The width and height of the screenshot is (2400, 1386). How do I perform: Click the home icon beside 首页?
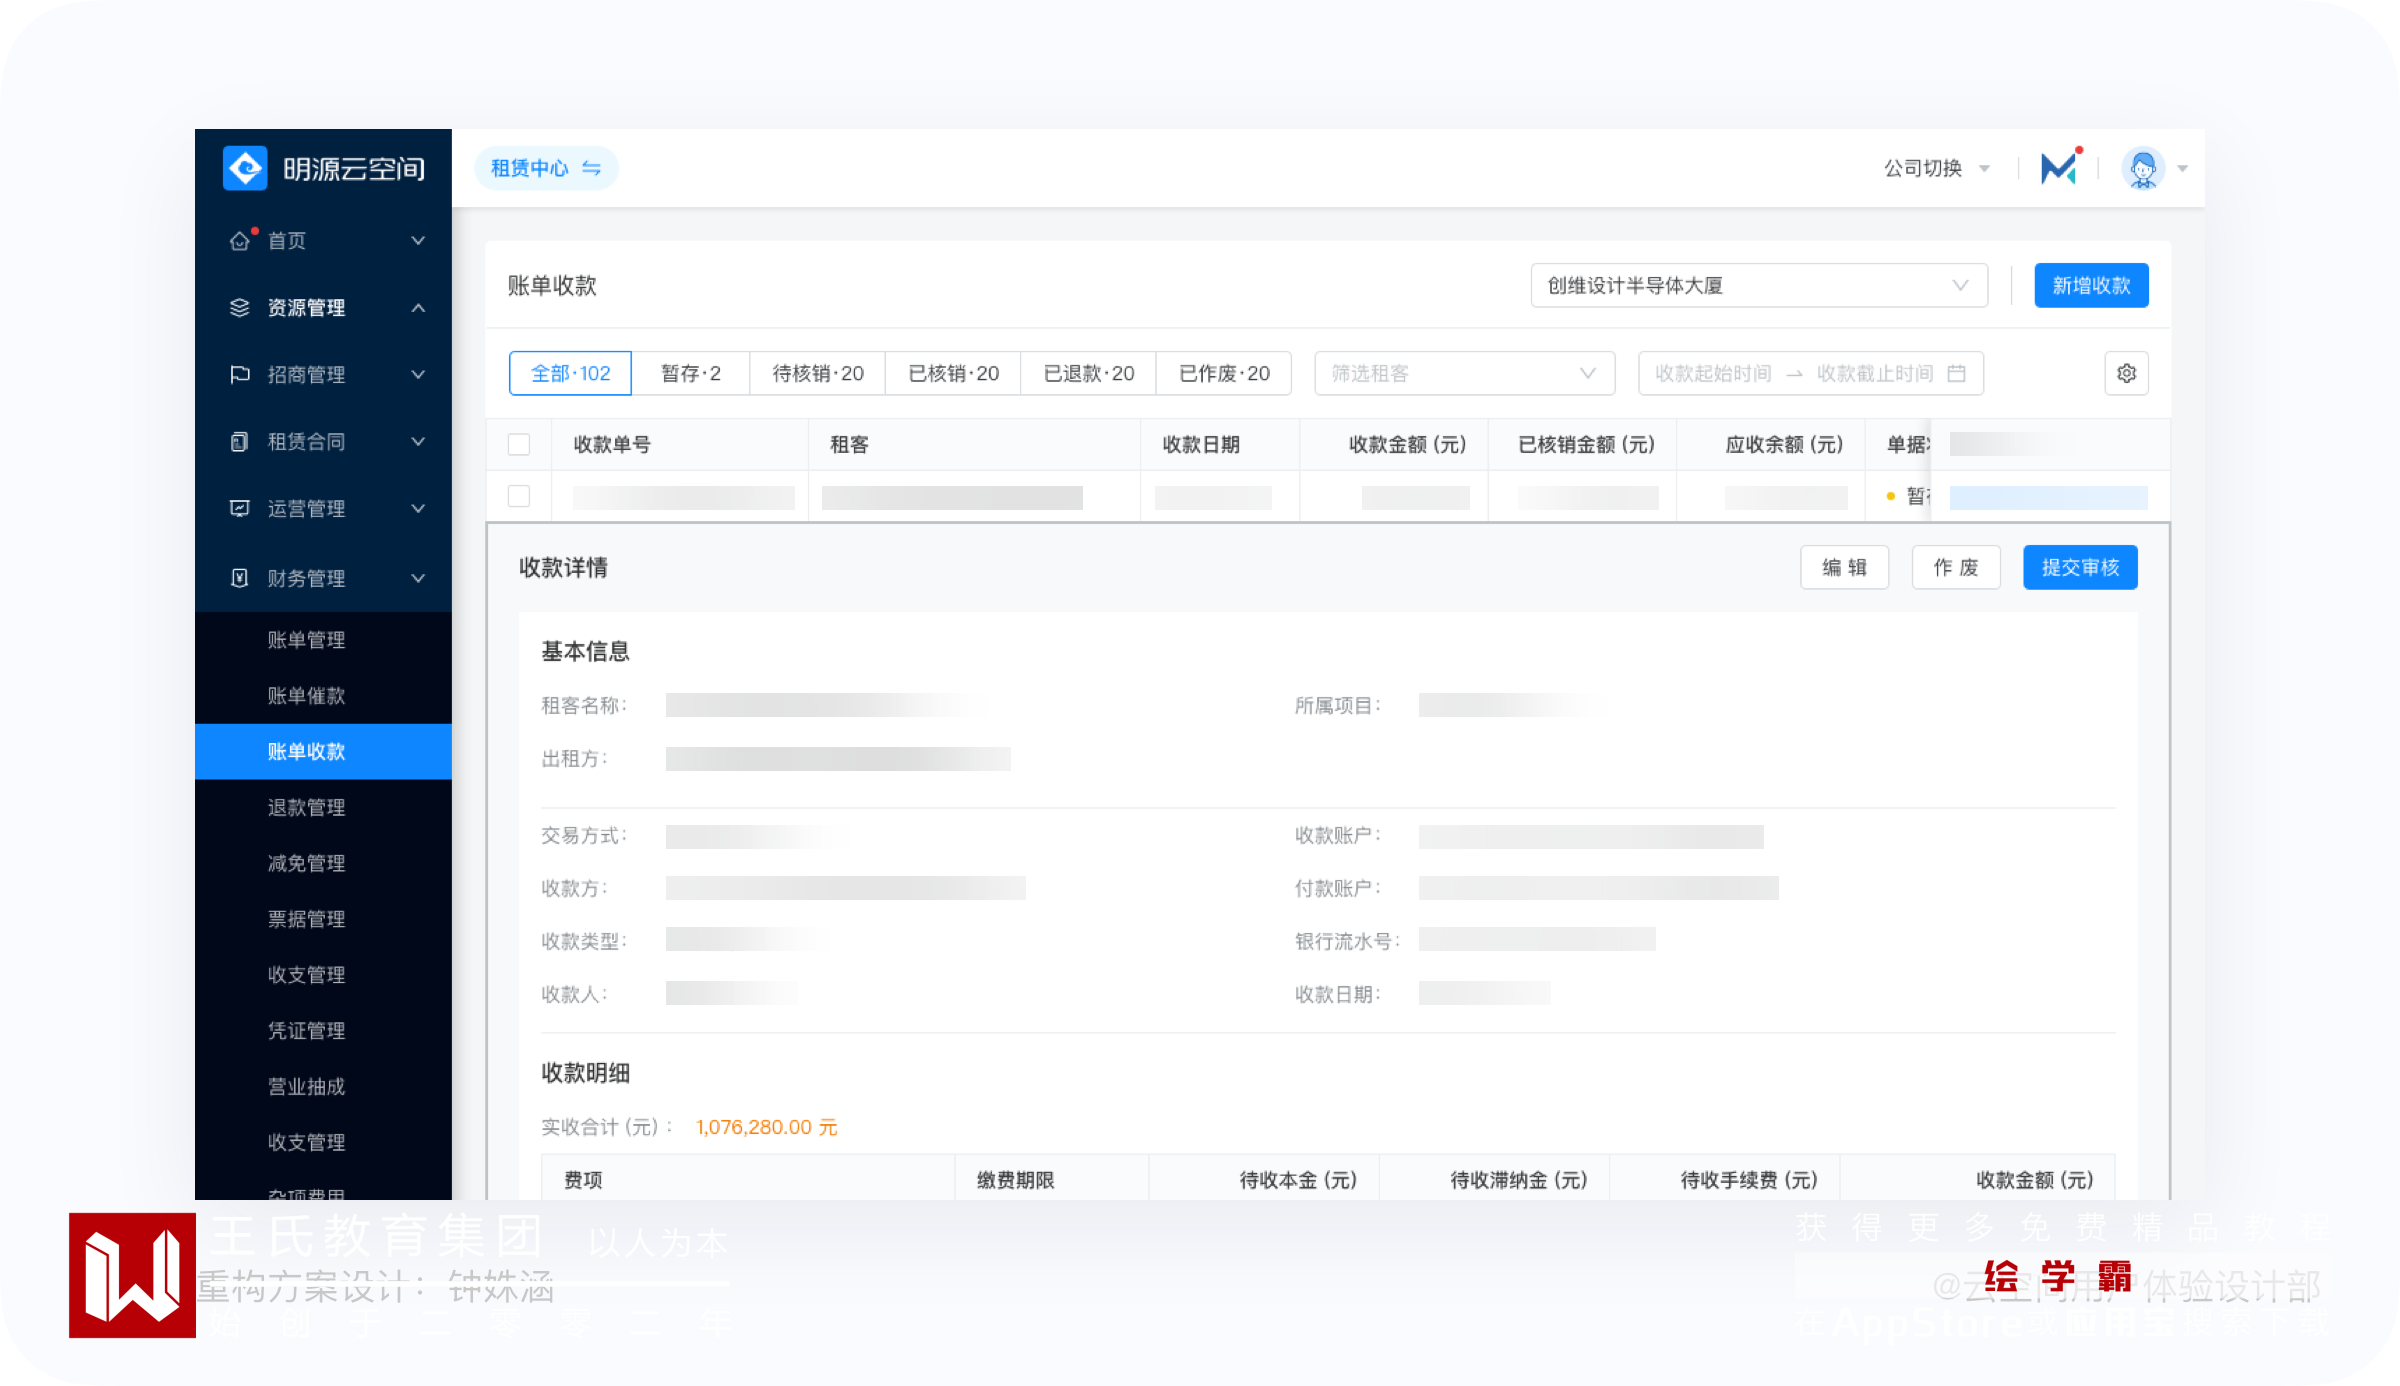[x=240, y=241]
